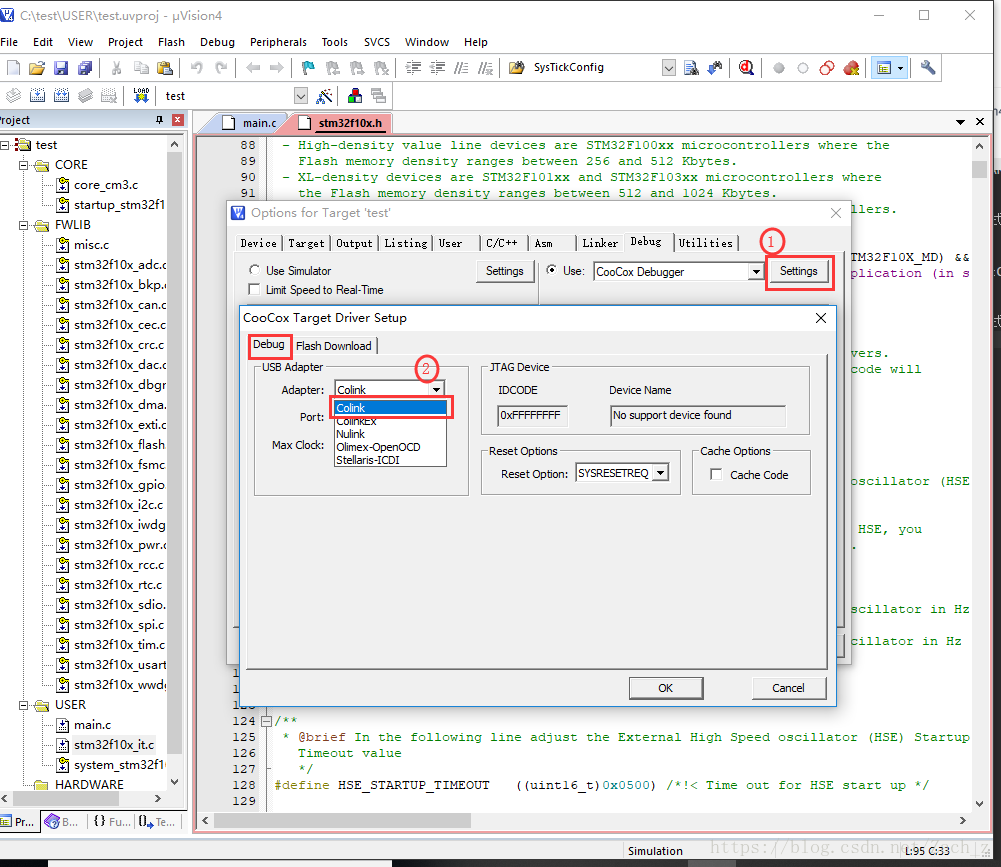Open the Reset Option SYSRESETREQ dropdown
1001x867 pixels.
661,473
